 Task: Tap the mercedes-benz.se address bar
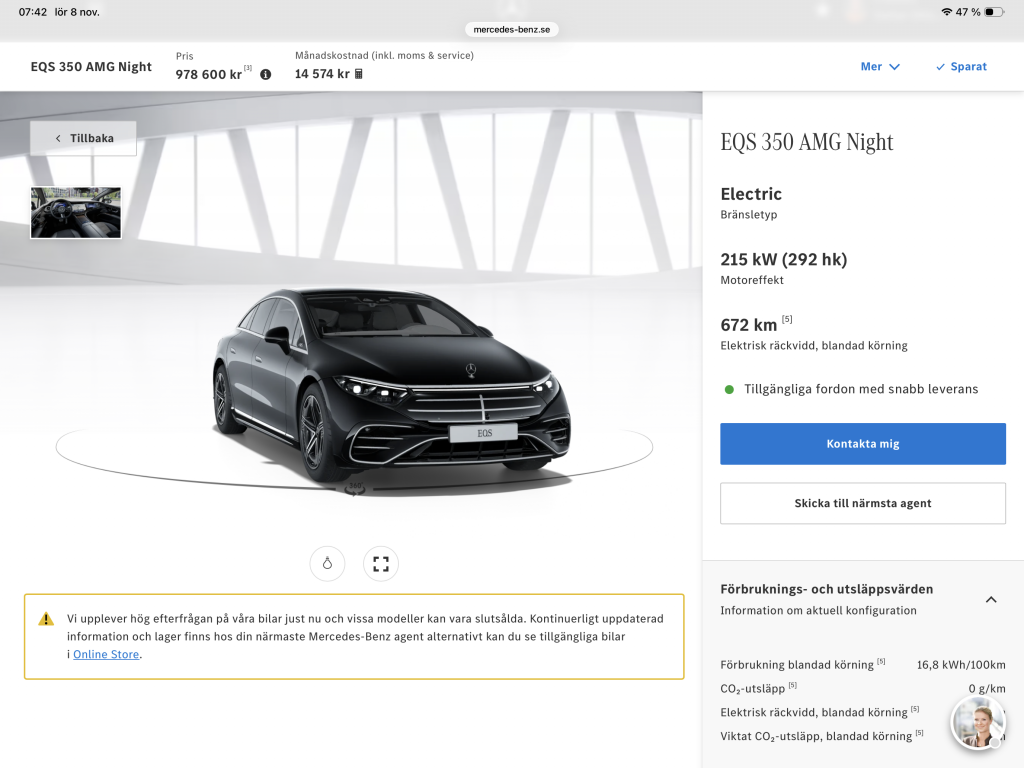click(511, 30)
